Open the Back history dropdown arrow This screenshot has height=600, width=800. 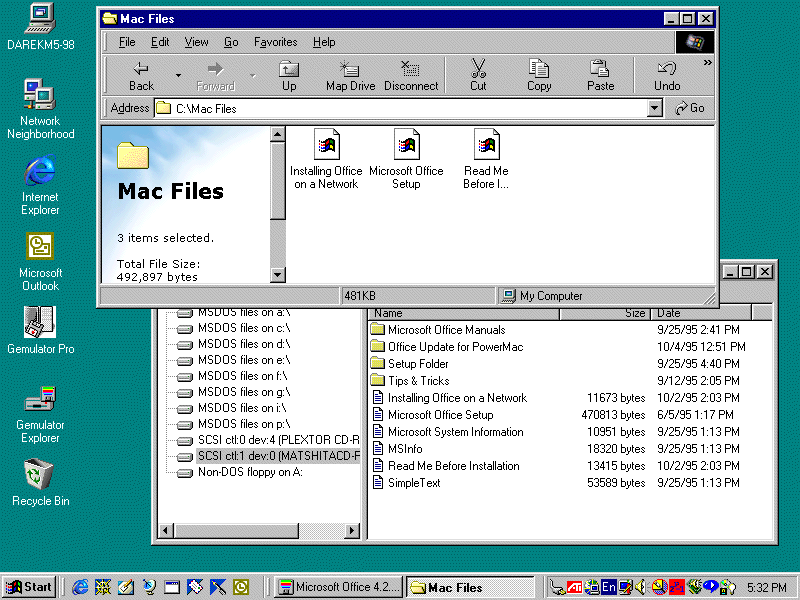(x=178, y=76)
